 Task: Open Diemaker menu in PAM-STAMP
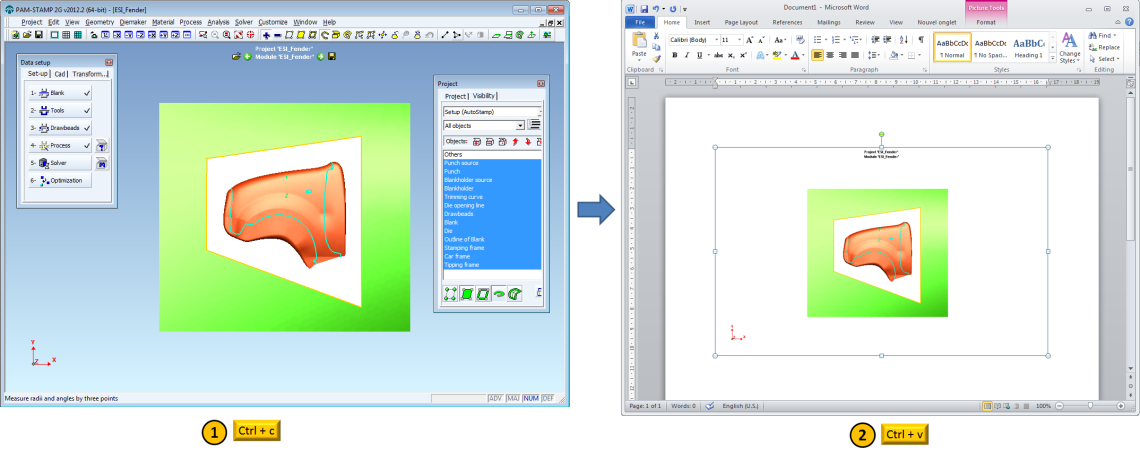point(132,23)
